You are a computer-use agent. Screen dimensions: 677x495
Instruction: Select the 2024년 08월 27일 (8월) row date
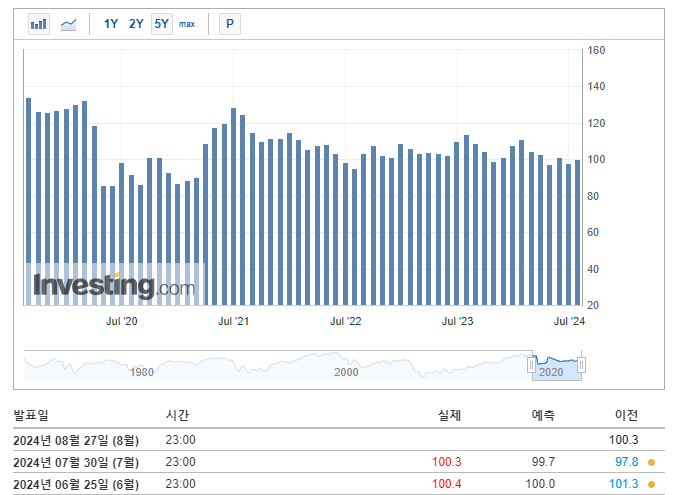click(76, 440)
